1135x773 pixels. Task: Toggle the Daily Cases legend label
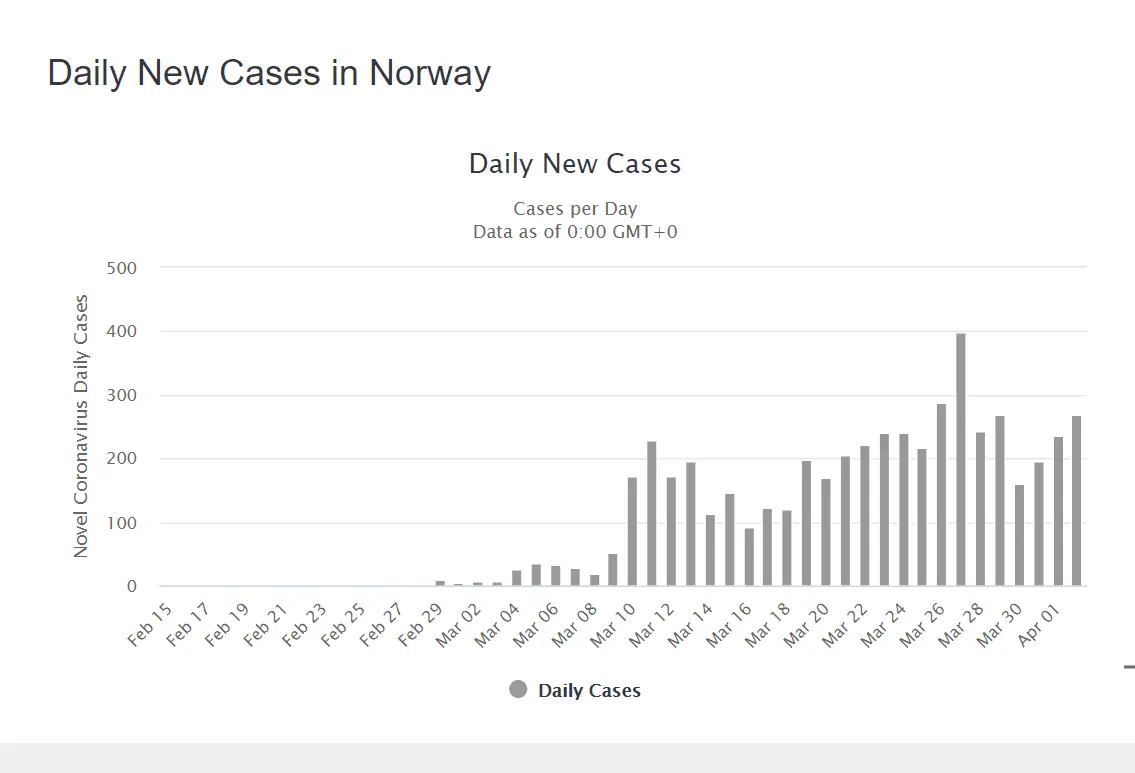(x=589, y=691)
